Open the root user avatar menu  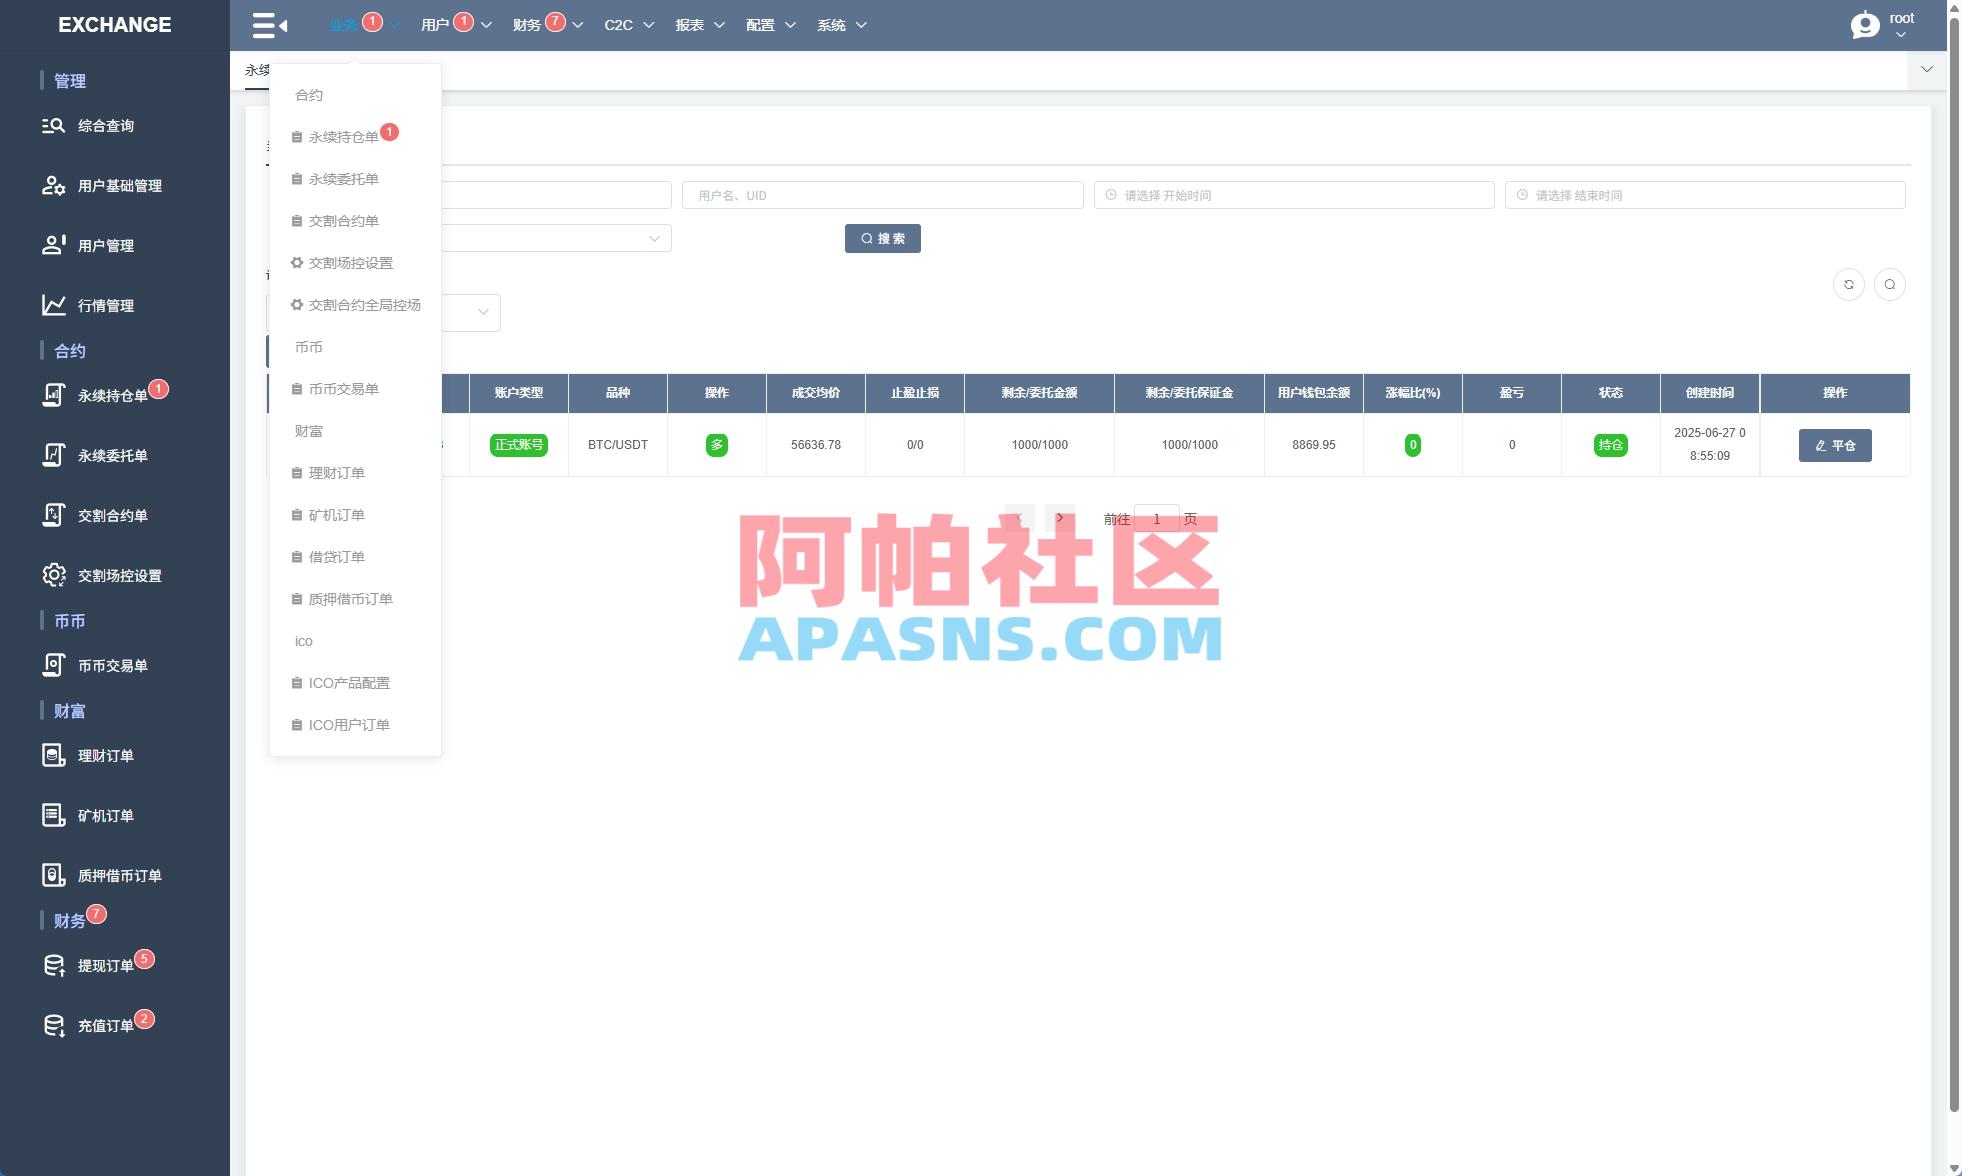1864,24
